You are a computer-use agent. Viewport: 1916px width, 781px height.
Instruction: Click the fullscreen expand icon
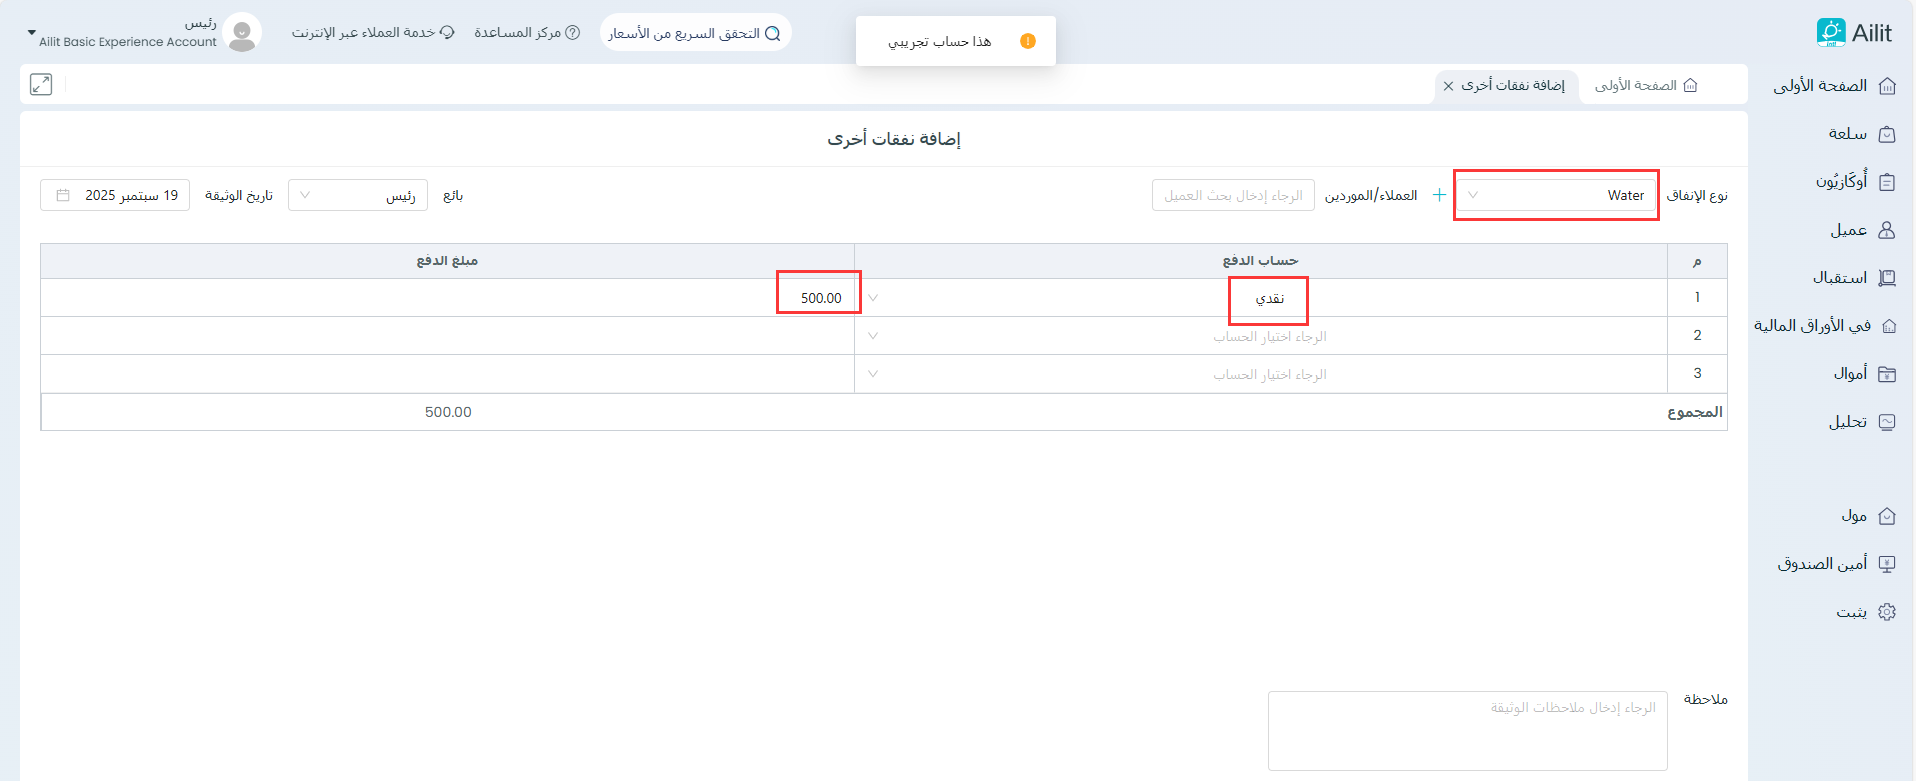point(41,85)
